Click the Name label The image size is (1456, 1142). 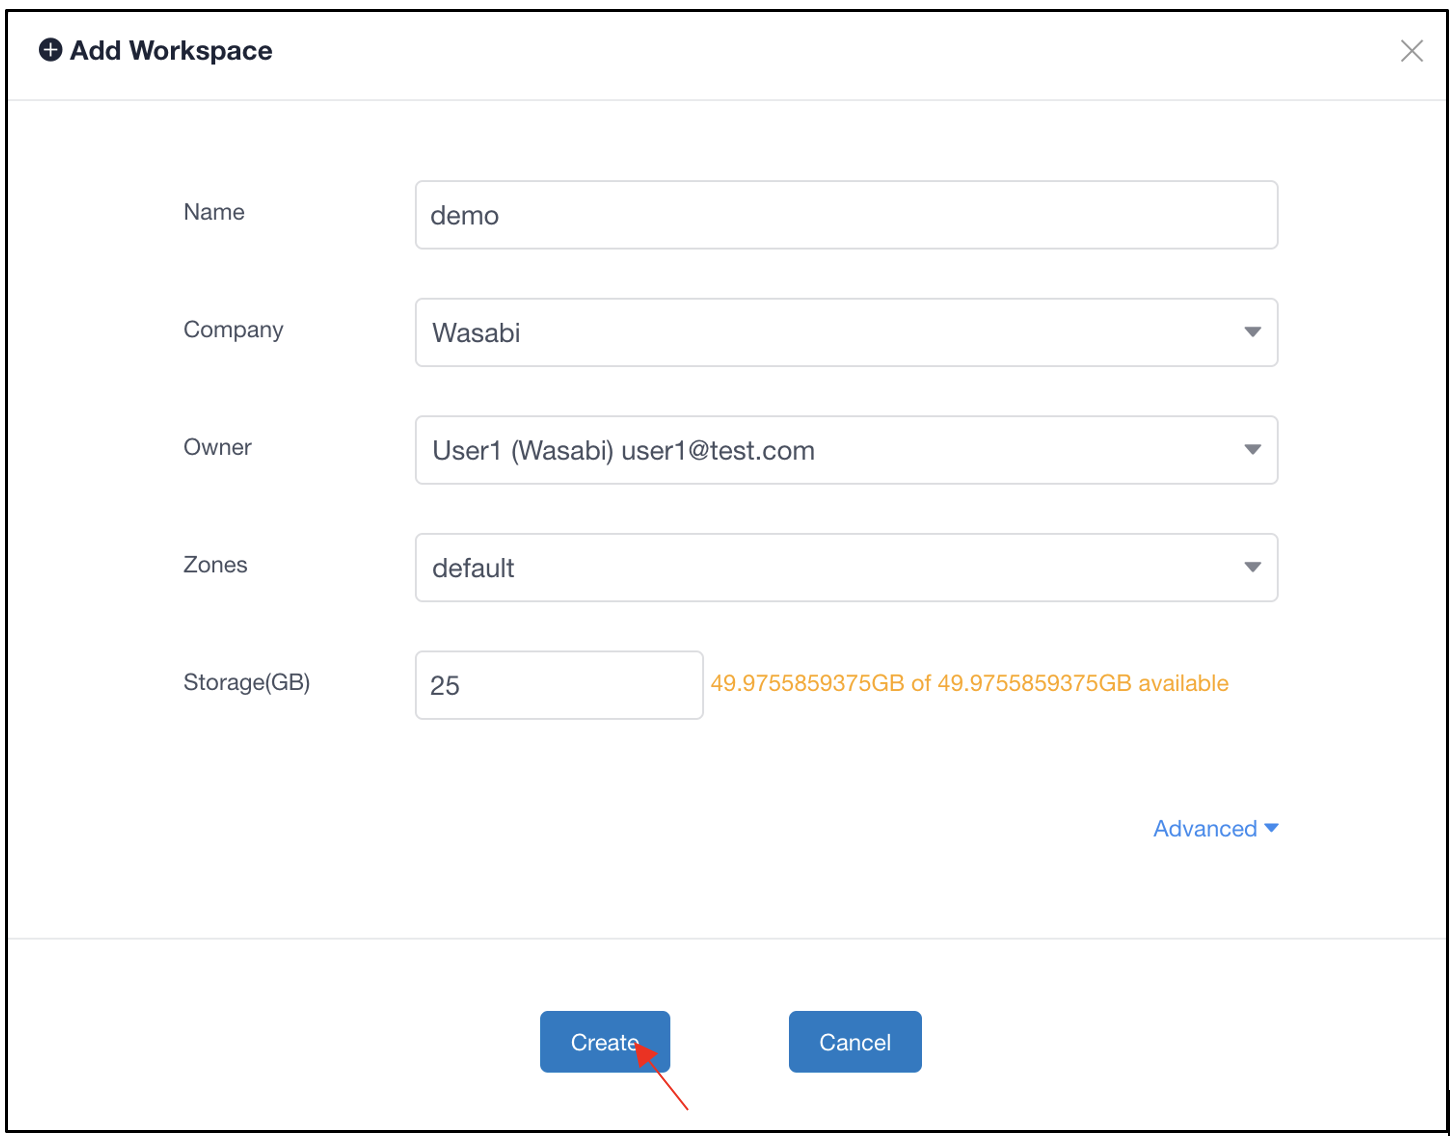pos(214,212)
